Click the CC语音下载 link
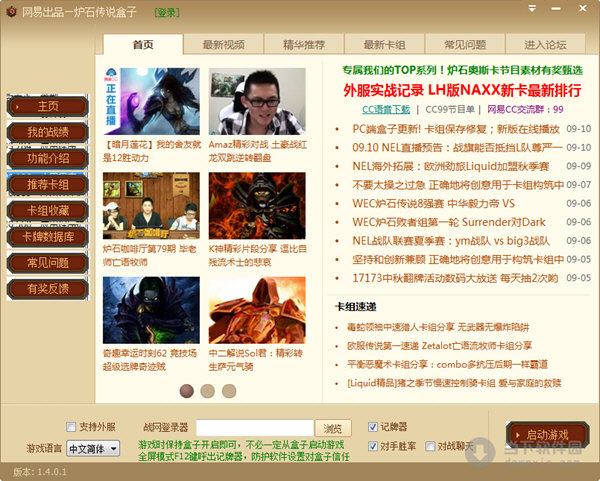Viewport: 600px width, 481px height. point(386,109)
